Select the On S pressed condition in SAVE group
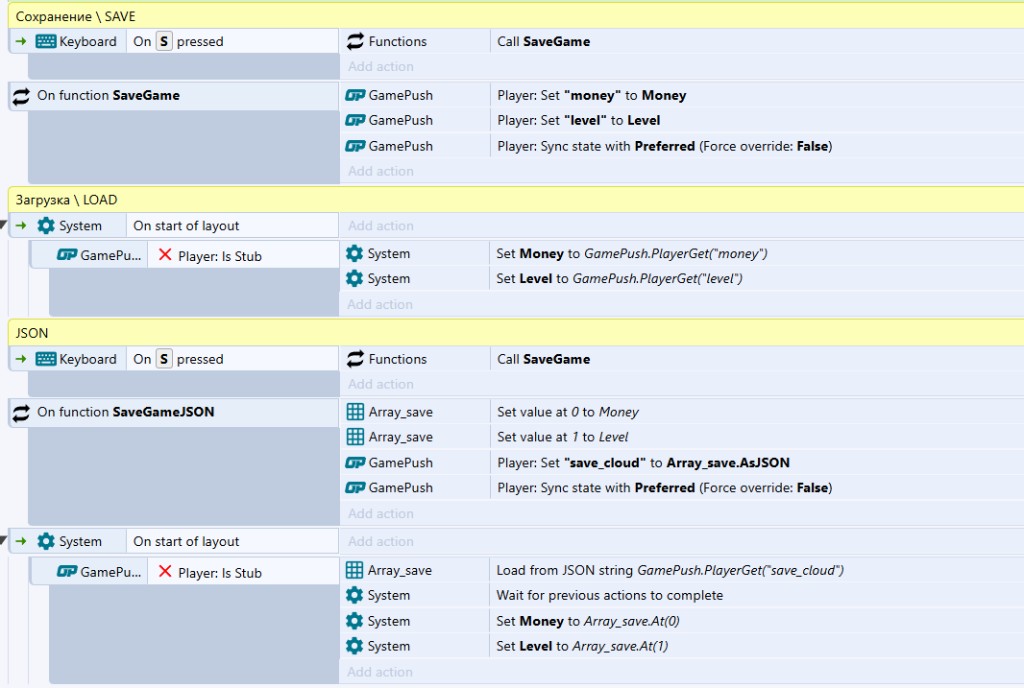The height and width of the screenshot is (688, 1024). (232, 42)
